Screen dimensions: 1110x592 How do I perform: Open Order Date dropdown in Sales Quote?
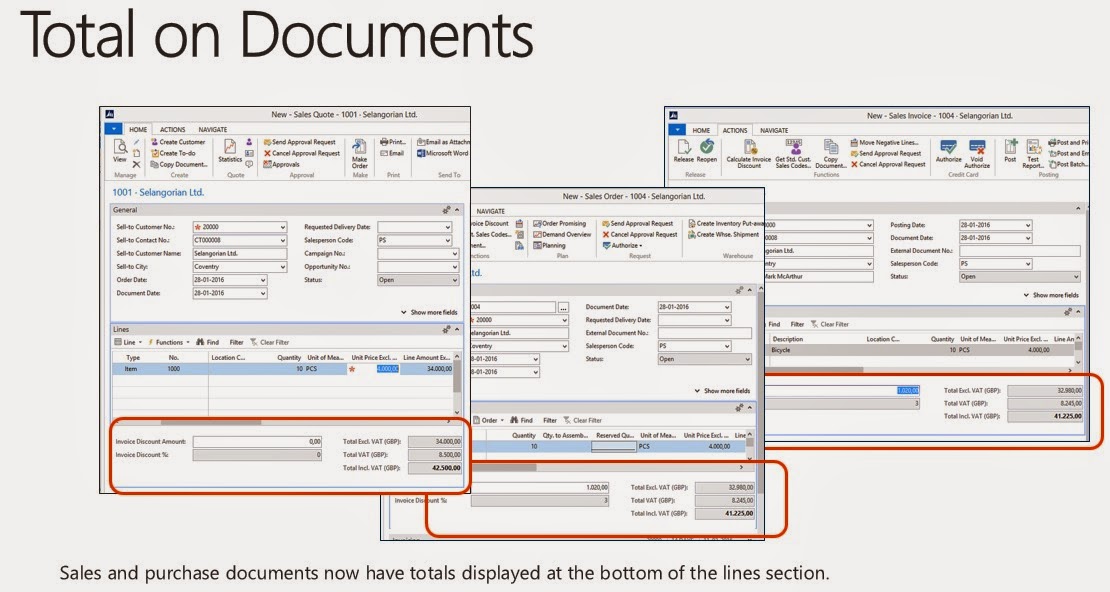tap(263, 280)
